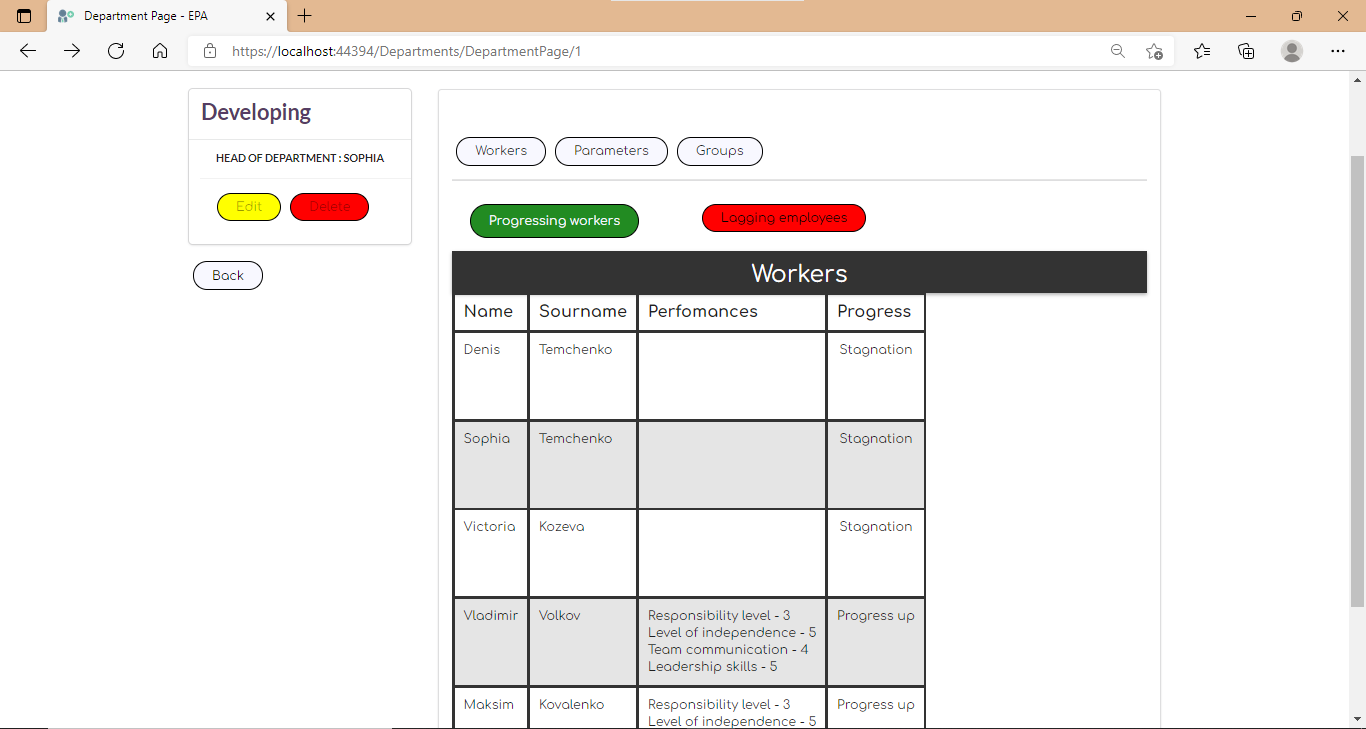The width and height of the screenshot is (1366, 729).
Task: Click the Volkov surname cell
Action: point(583,642)
